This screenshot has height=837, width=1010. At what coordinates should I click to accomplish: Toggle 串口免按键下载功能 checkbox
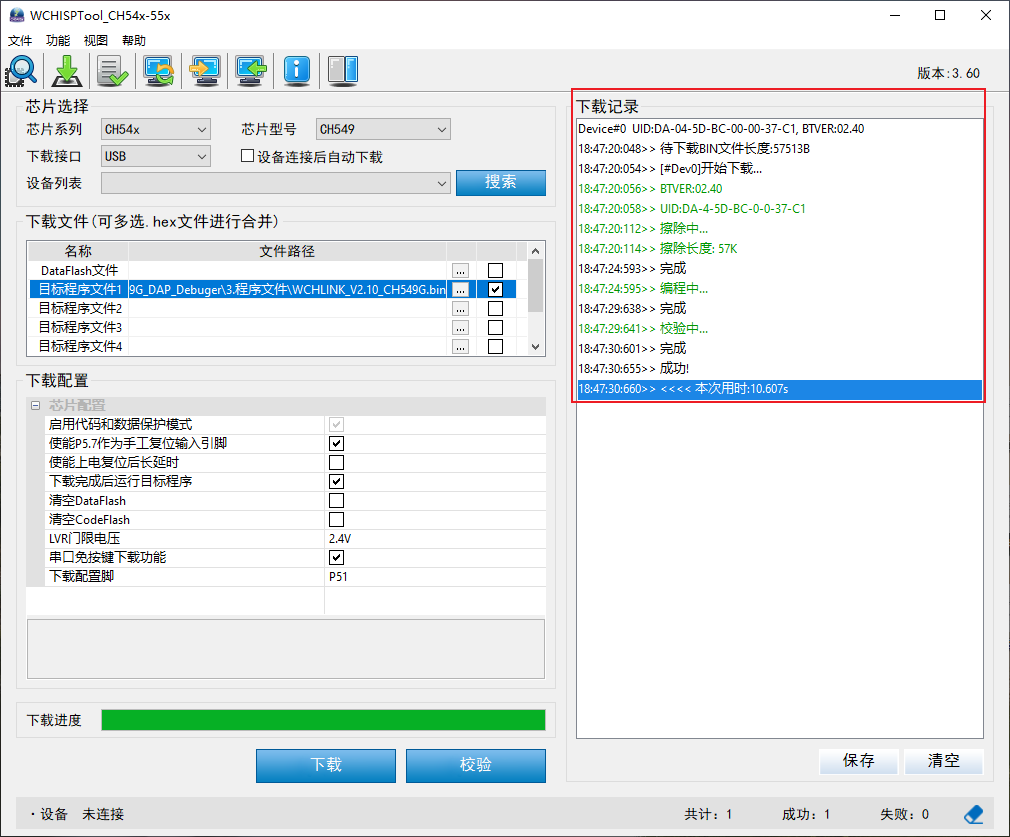click(x=336, y=557)
